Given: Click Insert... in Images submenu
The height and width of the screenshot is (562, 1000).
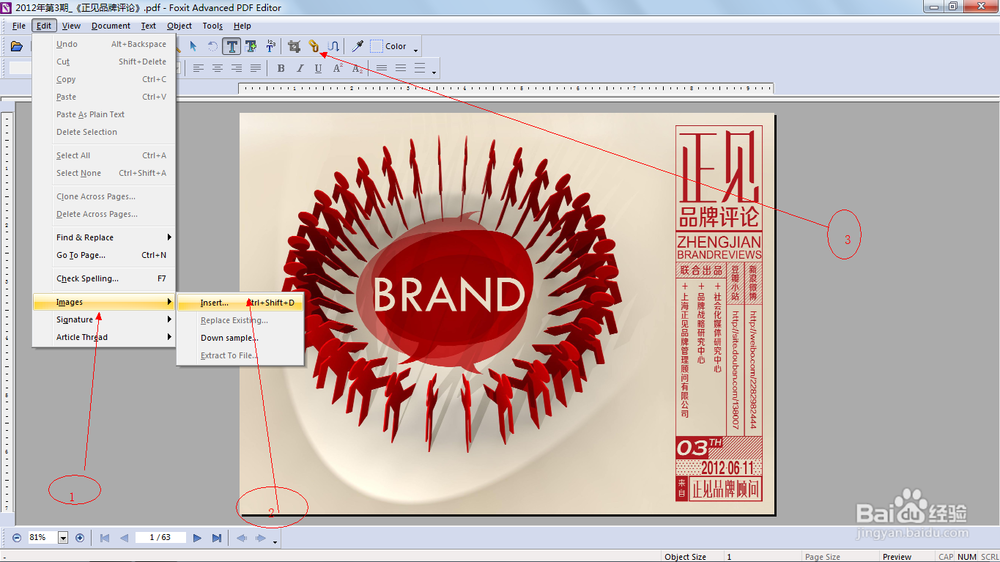Looking at the screenshot, I should point(240,303).
